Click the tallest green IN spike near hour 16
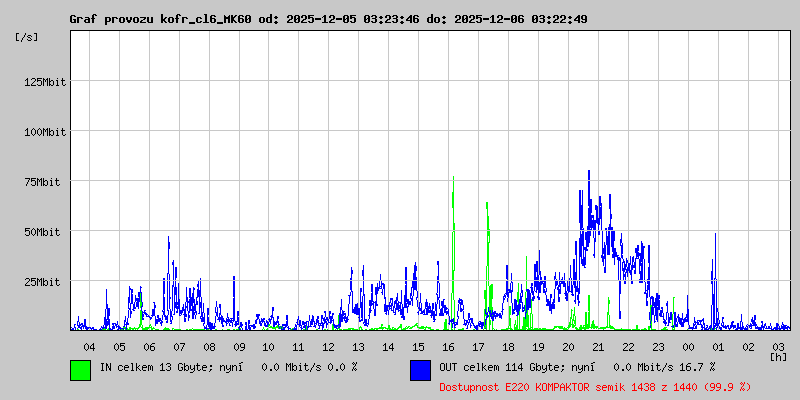The width and height of the screenshot is (800, 400). point(453,180)
